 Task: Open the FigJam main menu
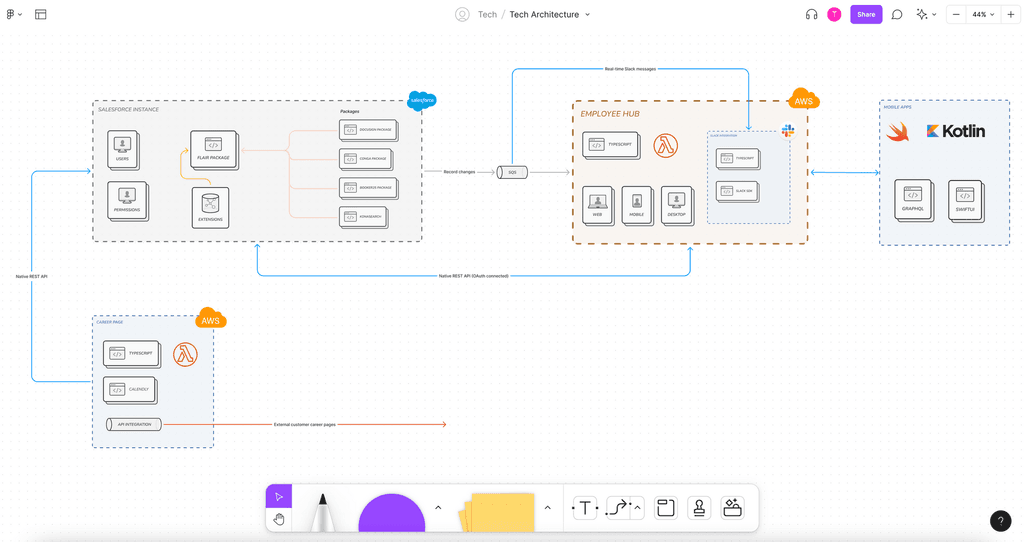[13, 14]
